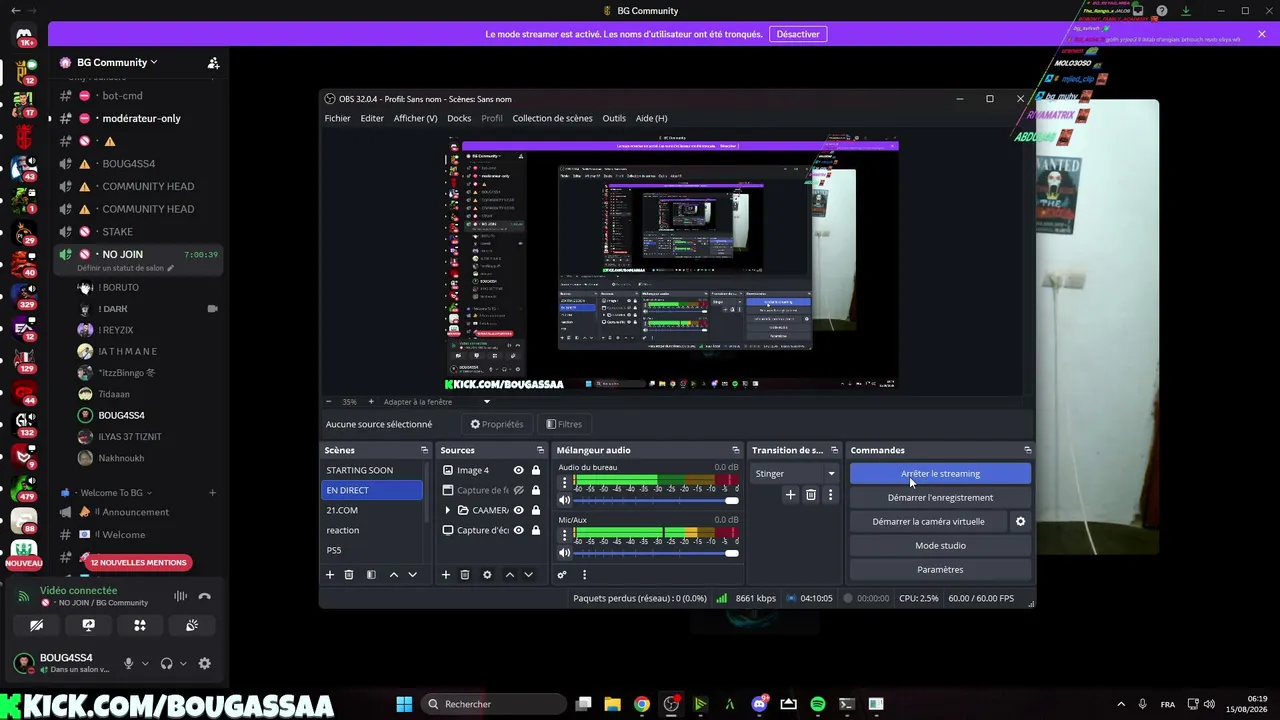
Task: Delete the selected scene in Scenes panel
Action: (349, 575)
